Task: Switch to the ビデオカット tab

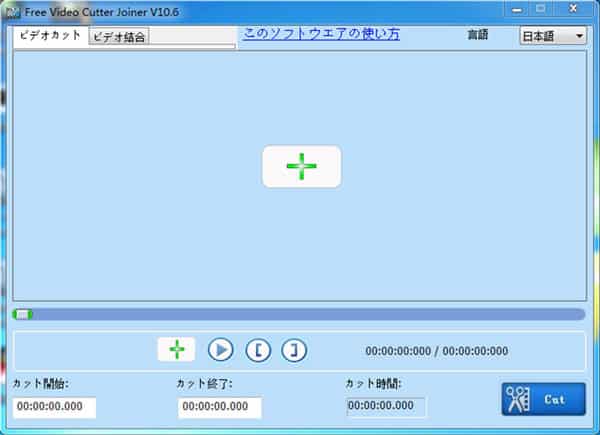Action: [x=50, y=36]
